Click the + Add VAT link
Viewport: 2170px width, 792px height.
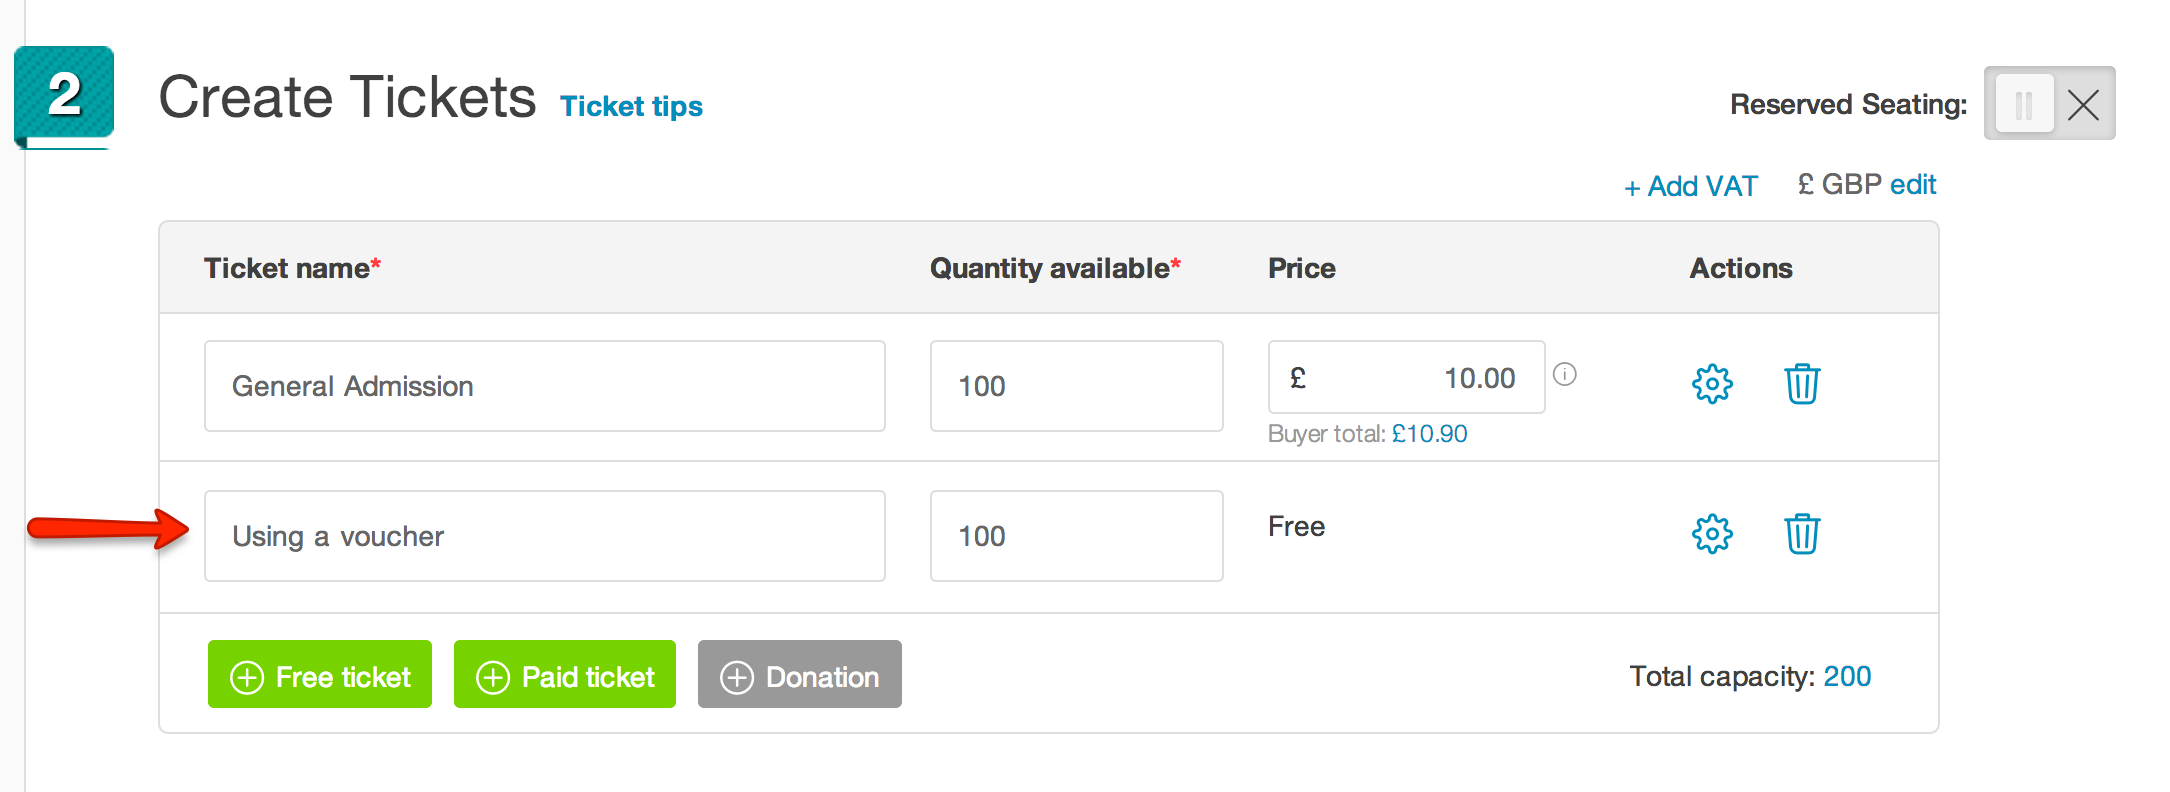click(1691, 186)
